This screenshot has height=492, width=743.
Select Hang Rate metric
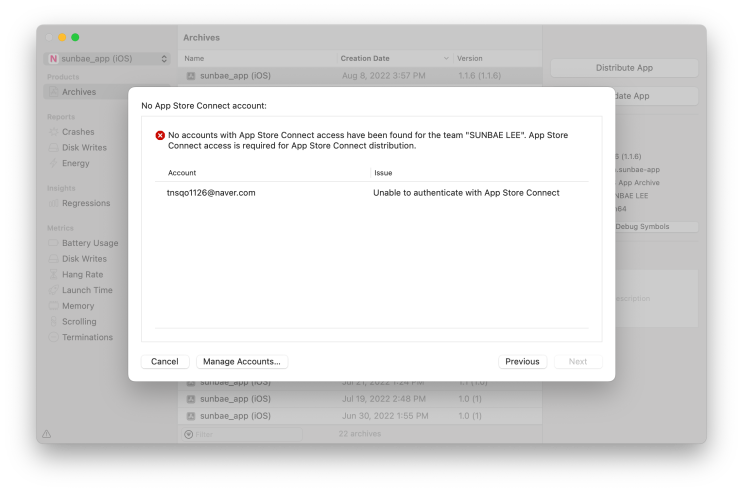coord(82,274)
